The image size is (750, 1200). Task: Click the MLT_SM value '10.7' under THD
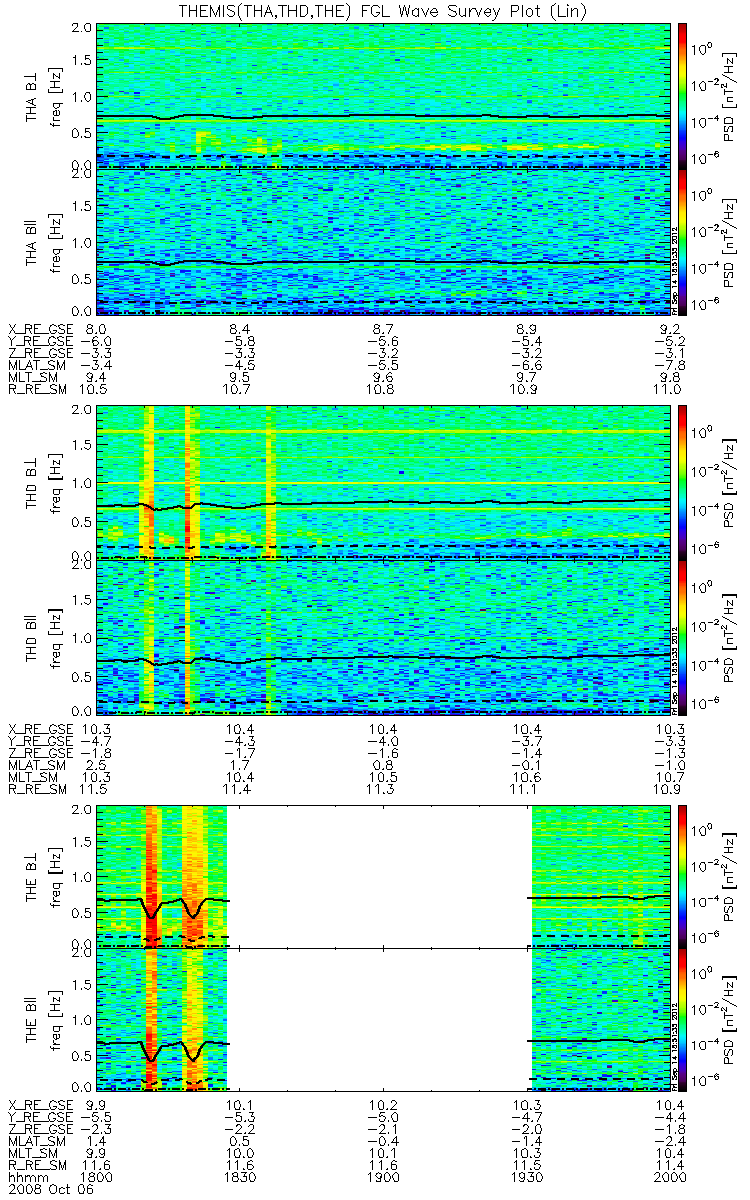click(x=669, y=777)
